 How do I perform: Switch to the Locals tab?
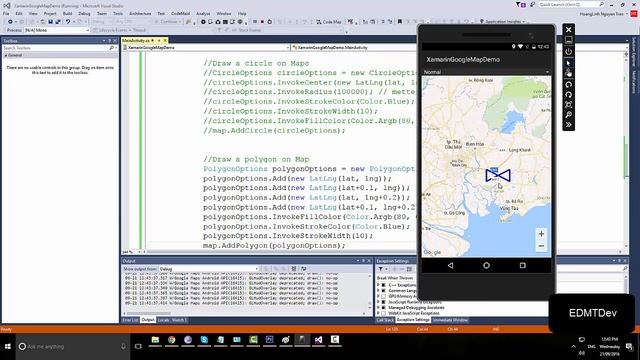(163, 320)
